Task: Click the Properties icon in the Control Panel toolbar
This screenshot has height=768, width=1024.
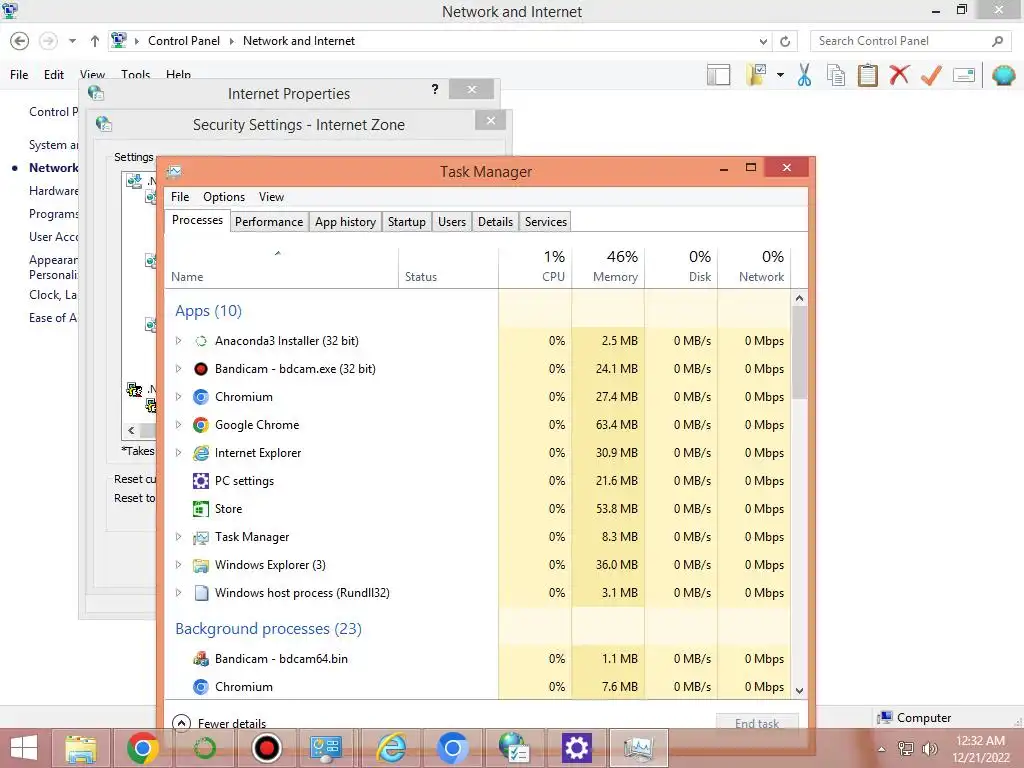Action: (964, 75)
